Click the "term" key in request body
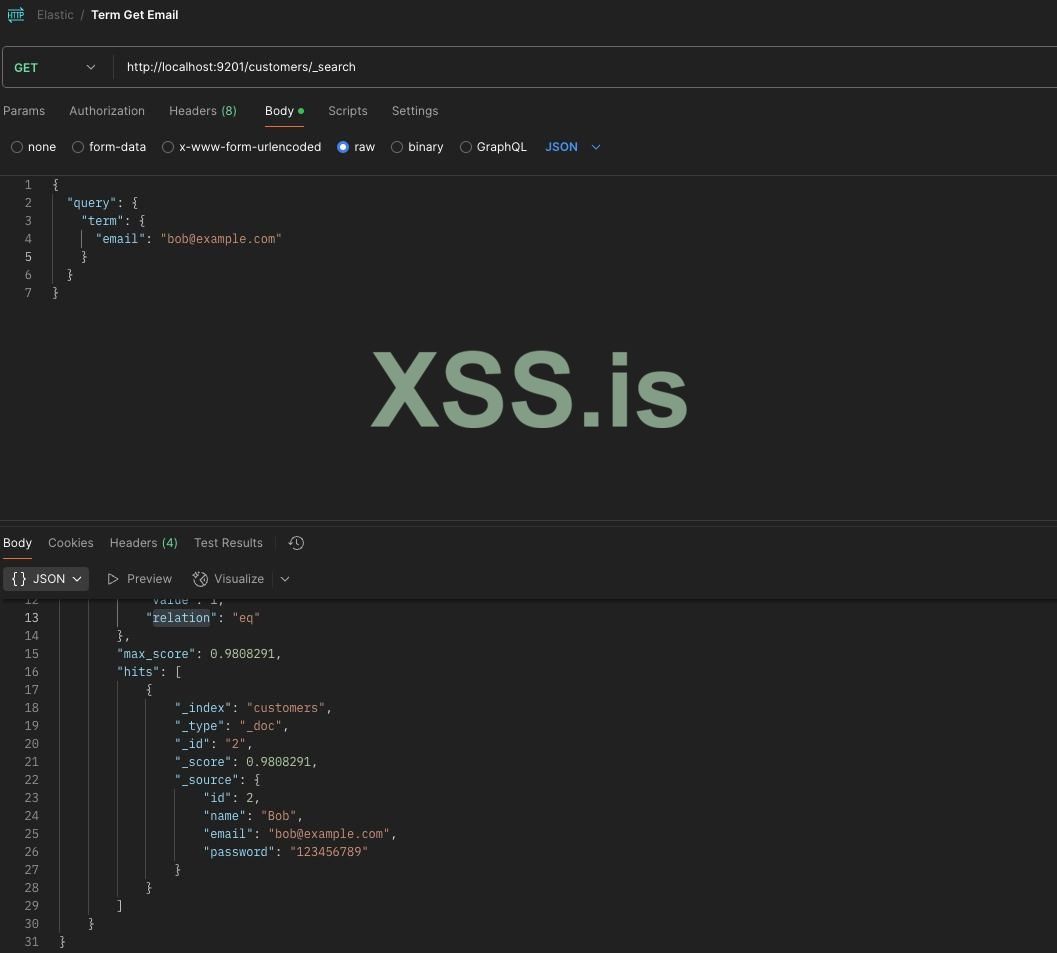The width and height of the screenshot is (1057, 953). [x=102, y=221]
